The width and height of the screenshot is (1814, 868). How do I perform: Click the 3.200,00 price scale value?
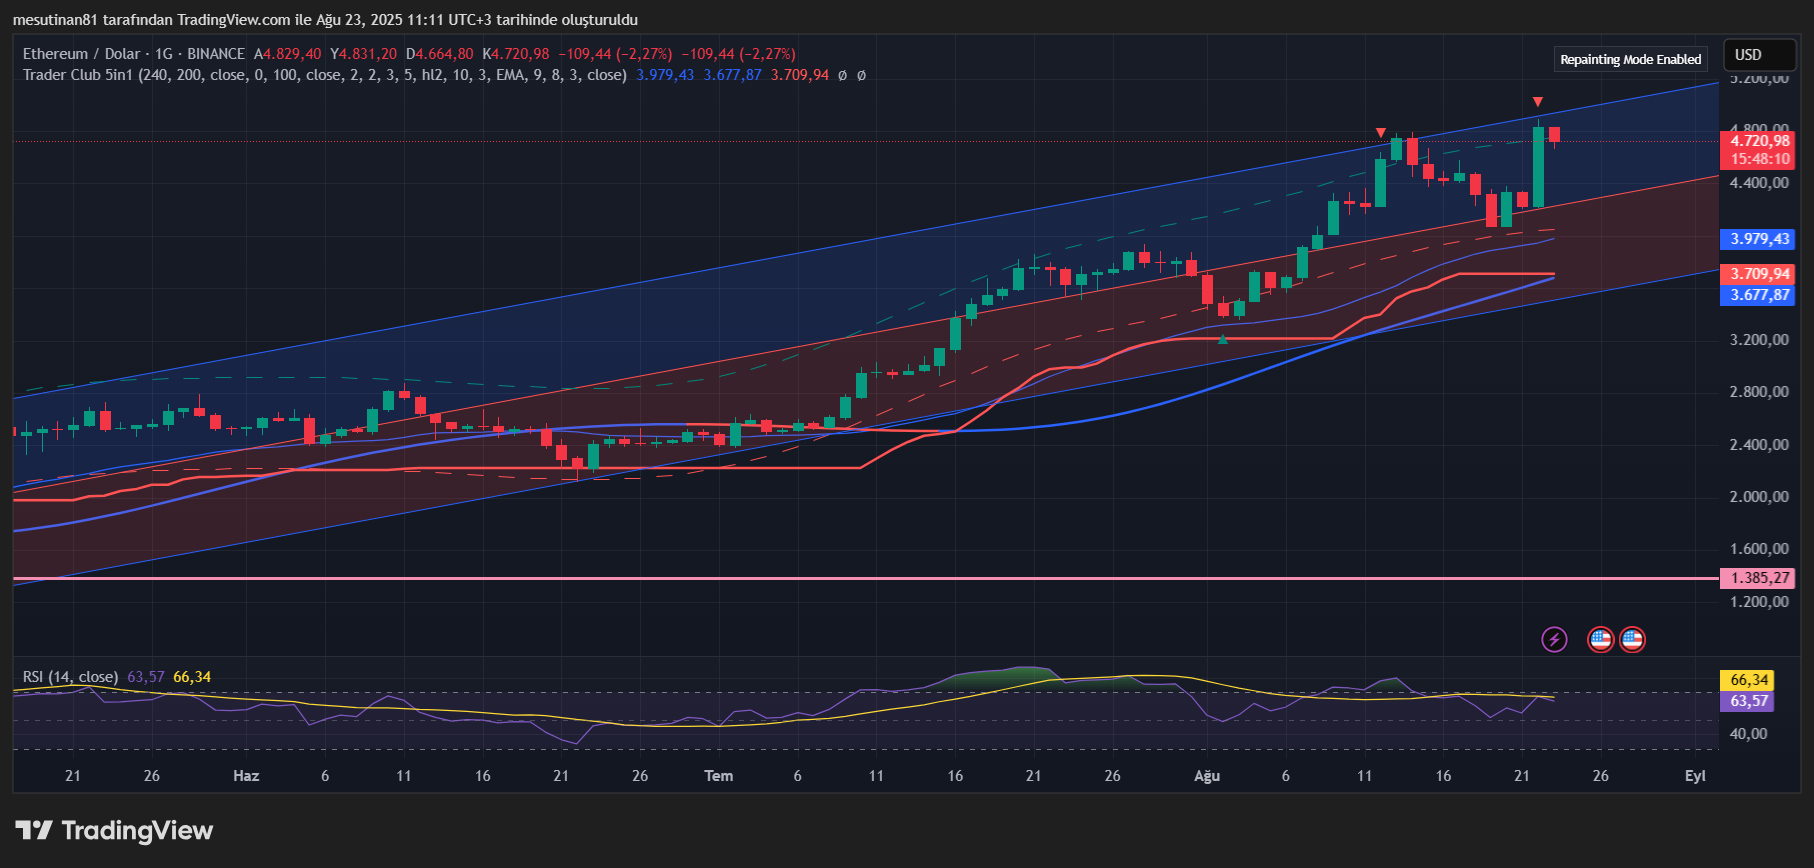(1759, 340)
